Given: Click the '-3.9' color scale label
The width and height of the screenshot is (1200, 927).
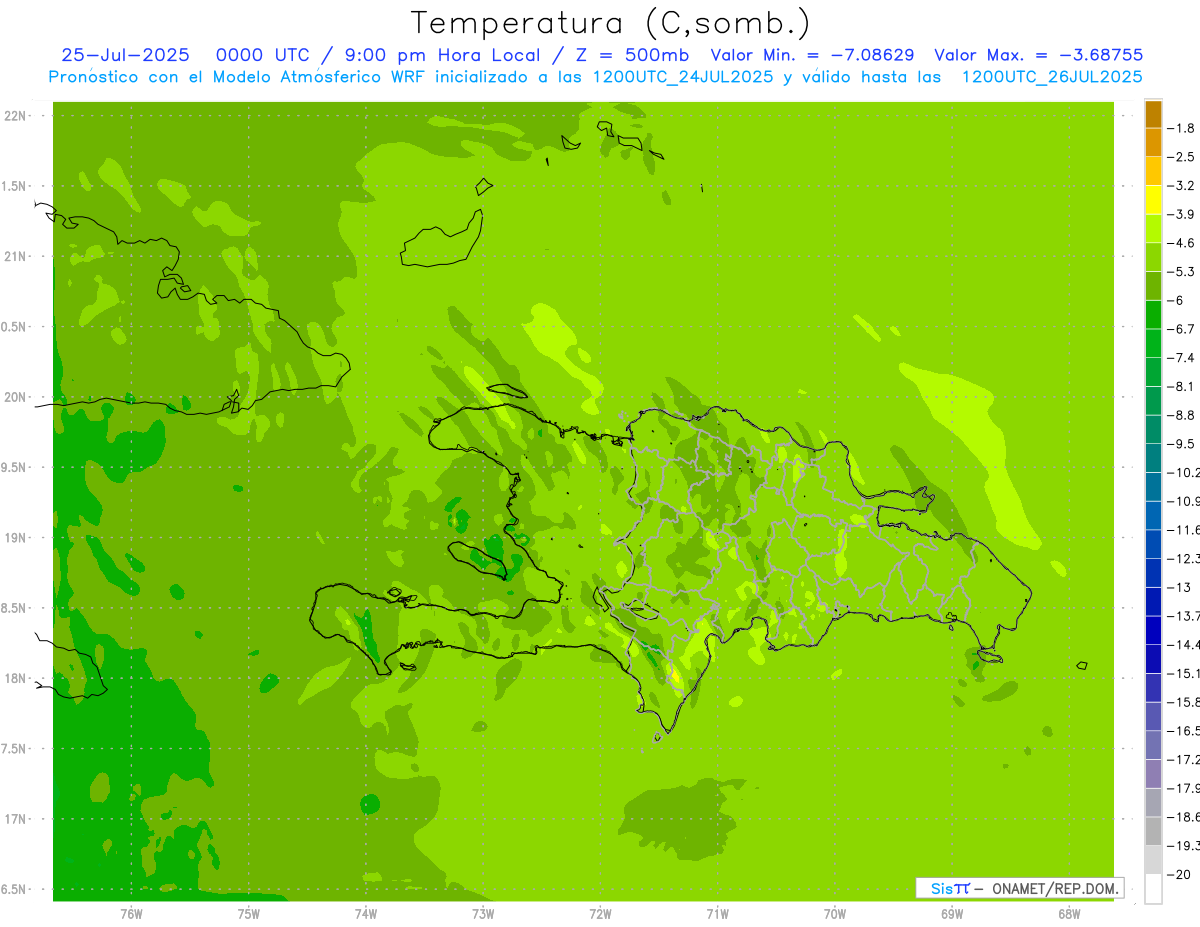Looking at the screenshot, I should pos(1181,214).
